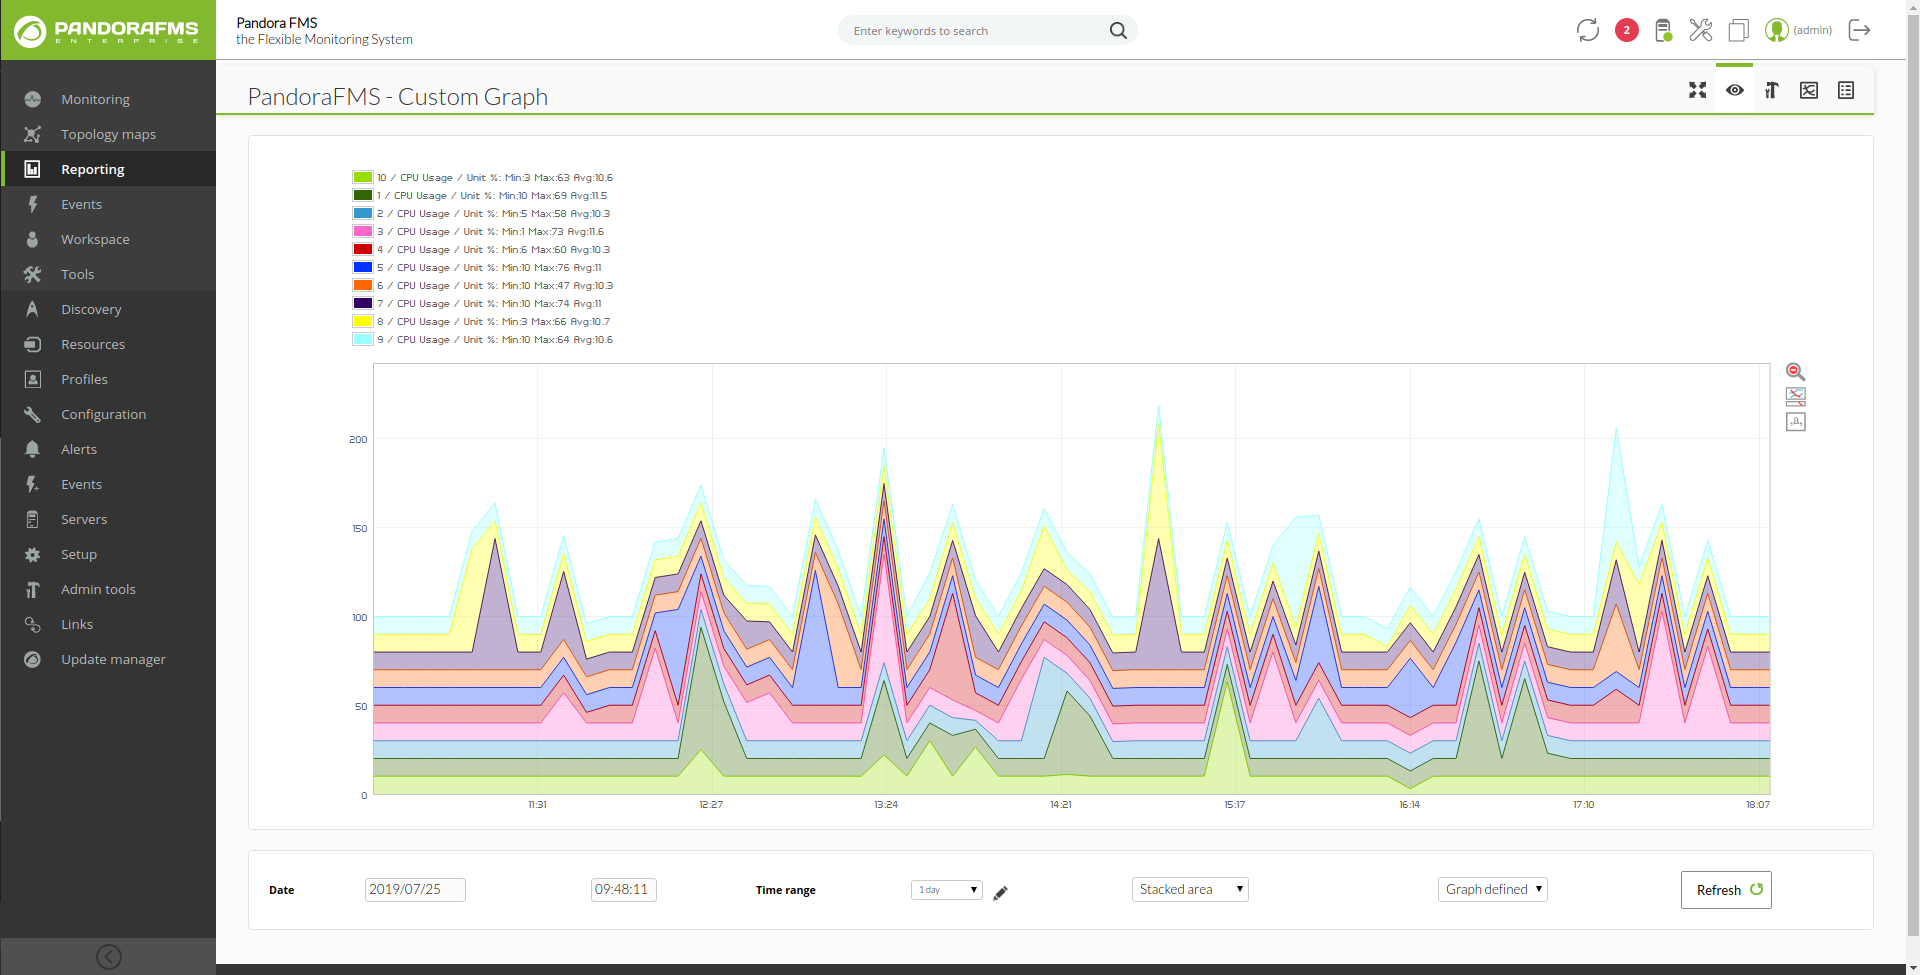Open the red notifications badge

click(1627, 30)
